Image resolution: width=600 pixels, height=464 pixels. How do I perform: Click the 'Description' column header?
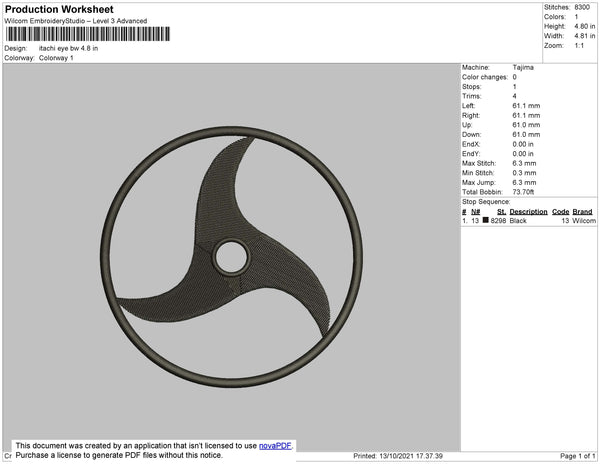point(528,212)
